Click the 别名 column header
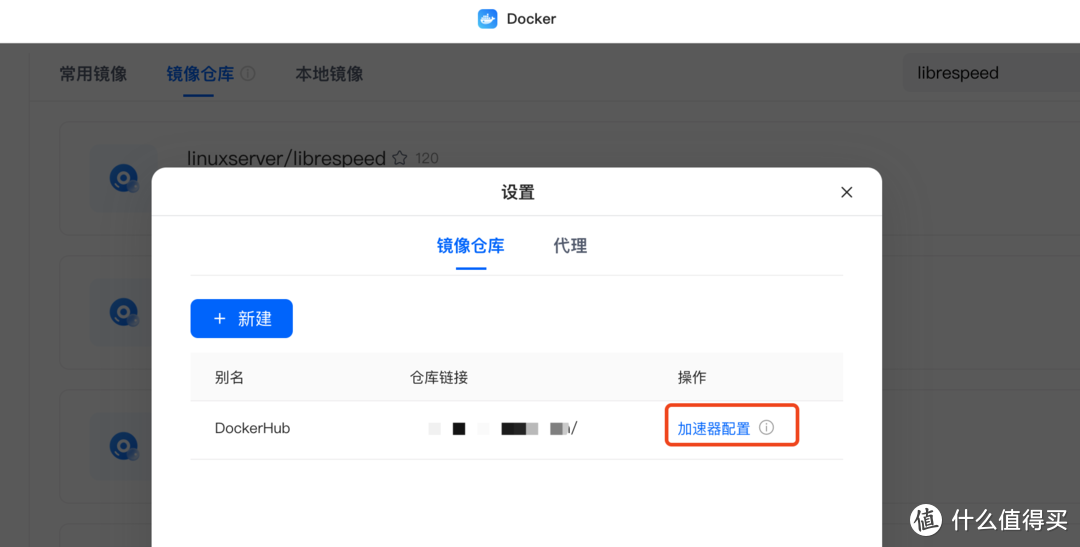 pos(229,378)
